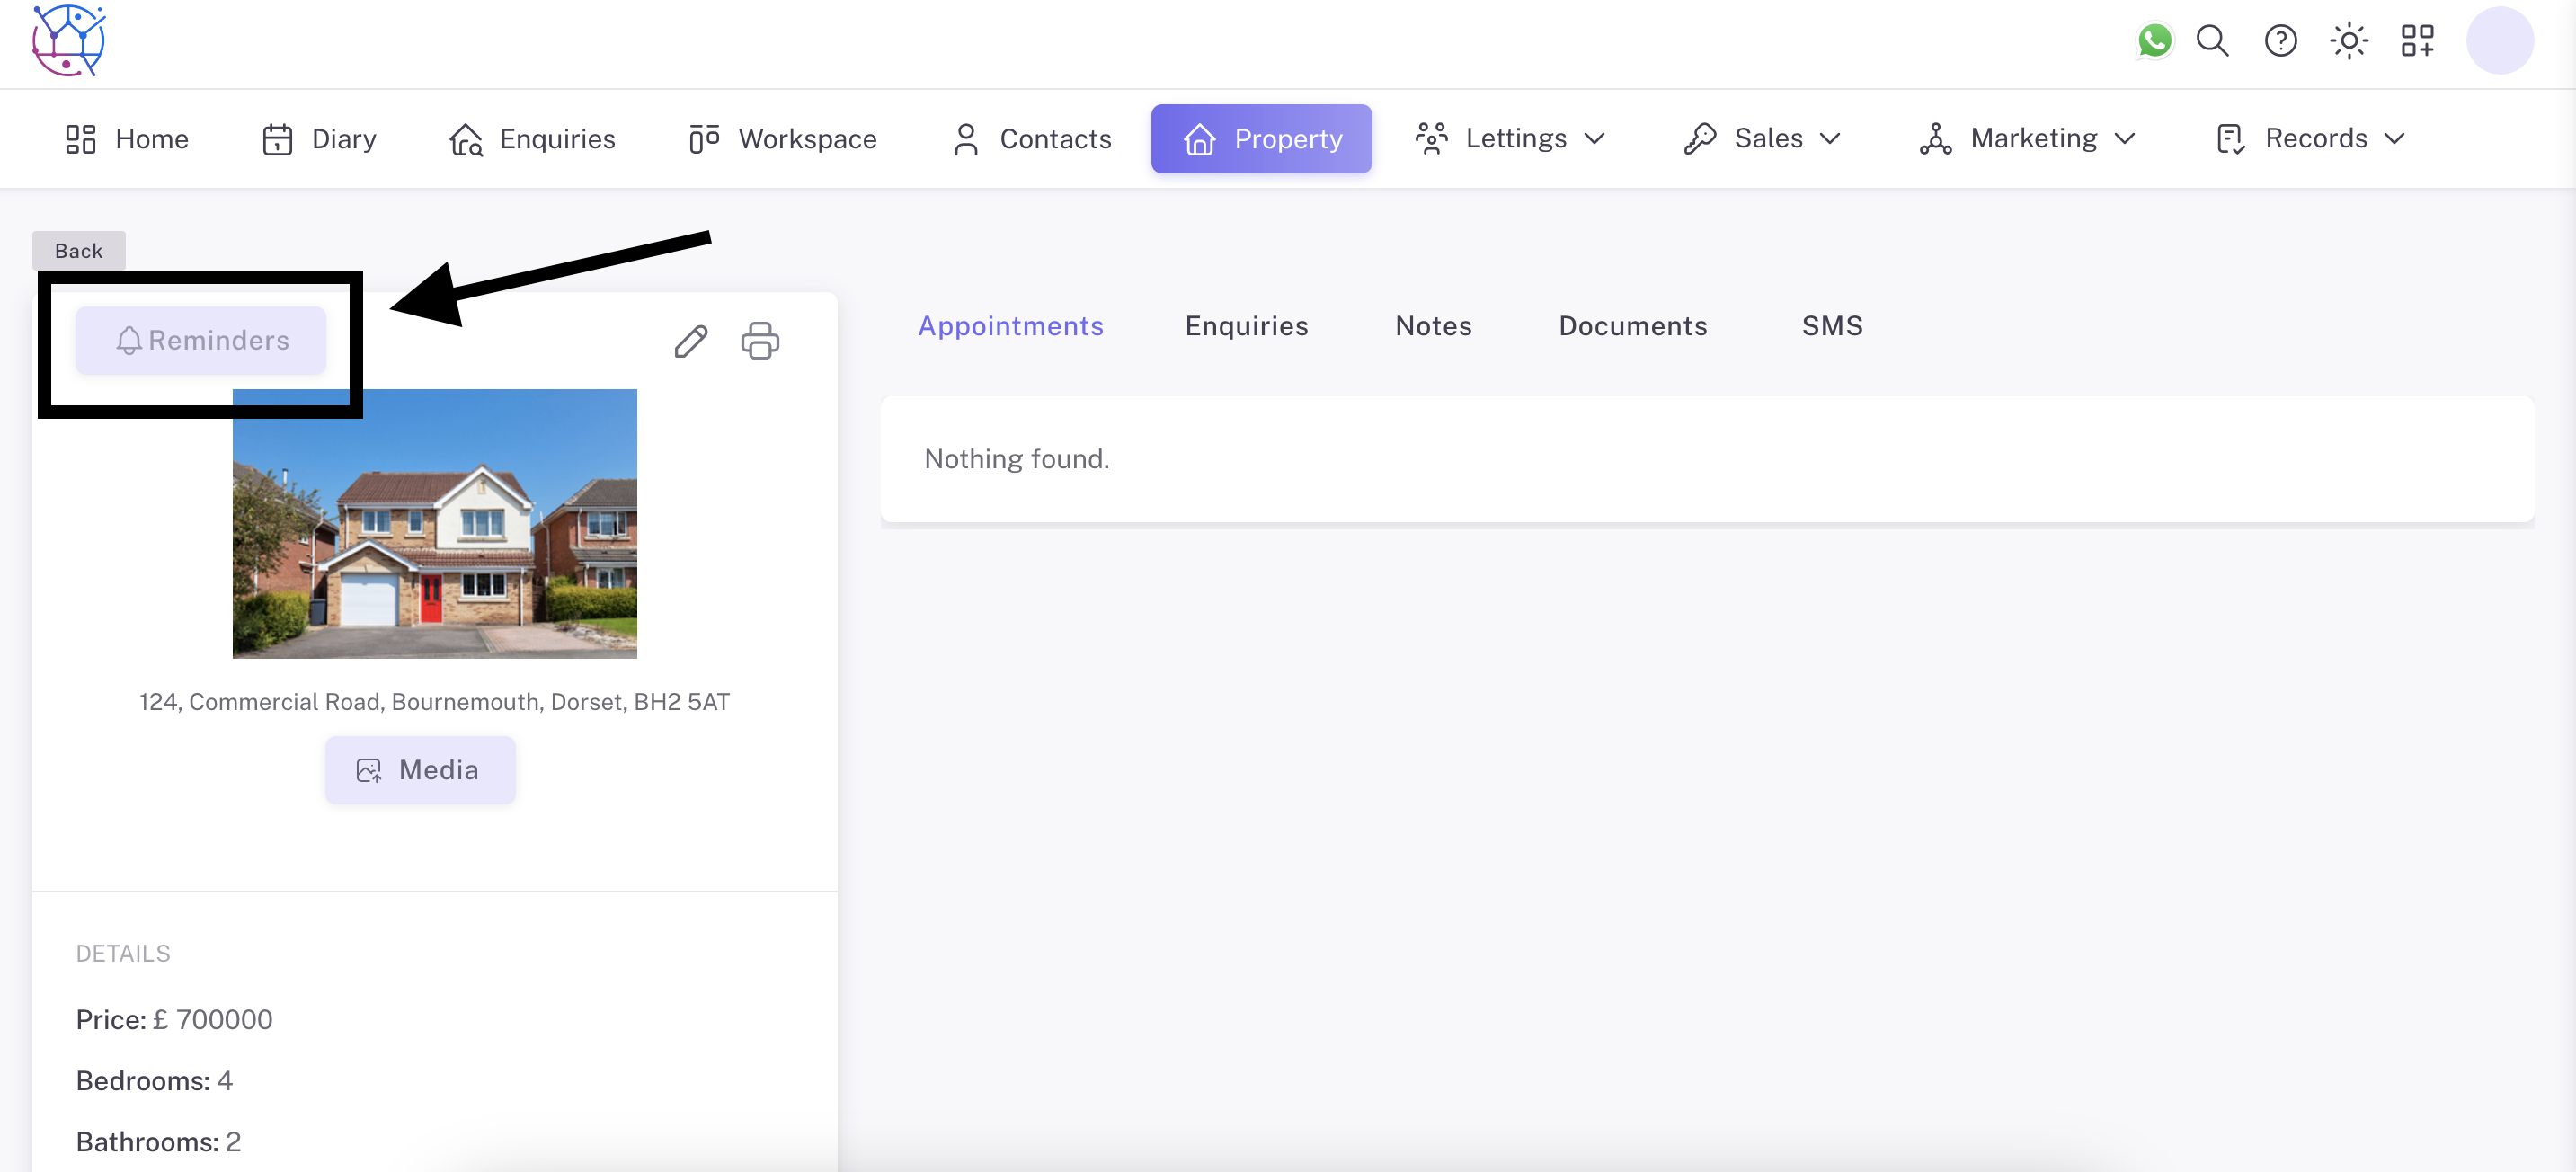Expand the Marketing dropdown menu
The image size is (2576, 1172).
tap(2028, 138)
